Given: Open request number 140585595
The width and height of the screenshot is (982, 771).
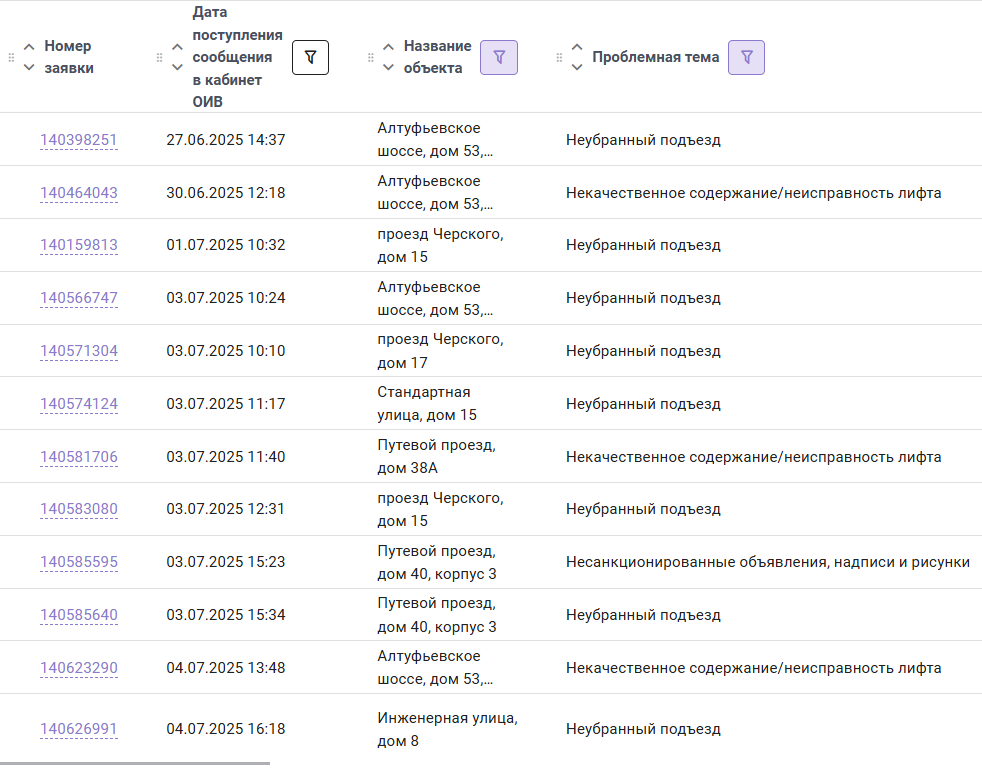Looking at the screenshot, I should [79, 562].
